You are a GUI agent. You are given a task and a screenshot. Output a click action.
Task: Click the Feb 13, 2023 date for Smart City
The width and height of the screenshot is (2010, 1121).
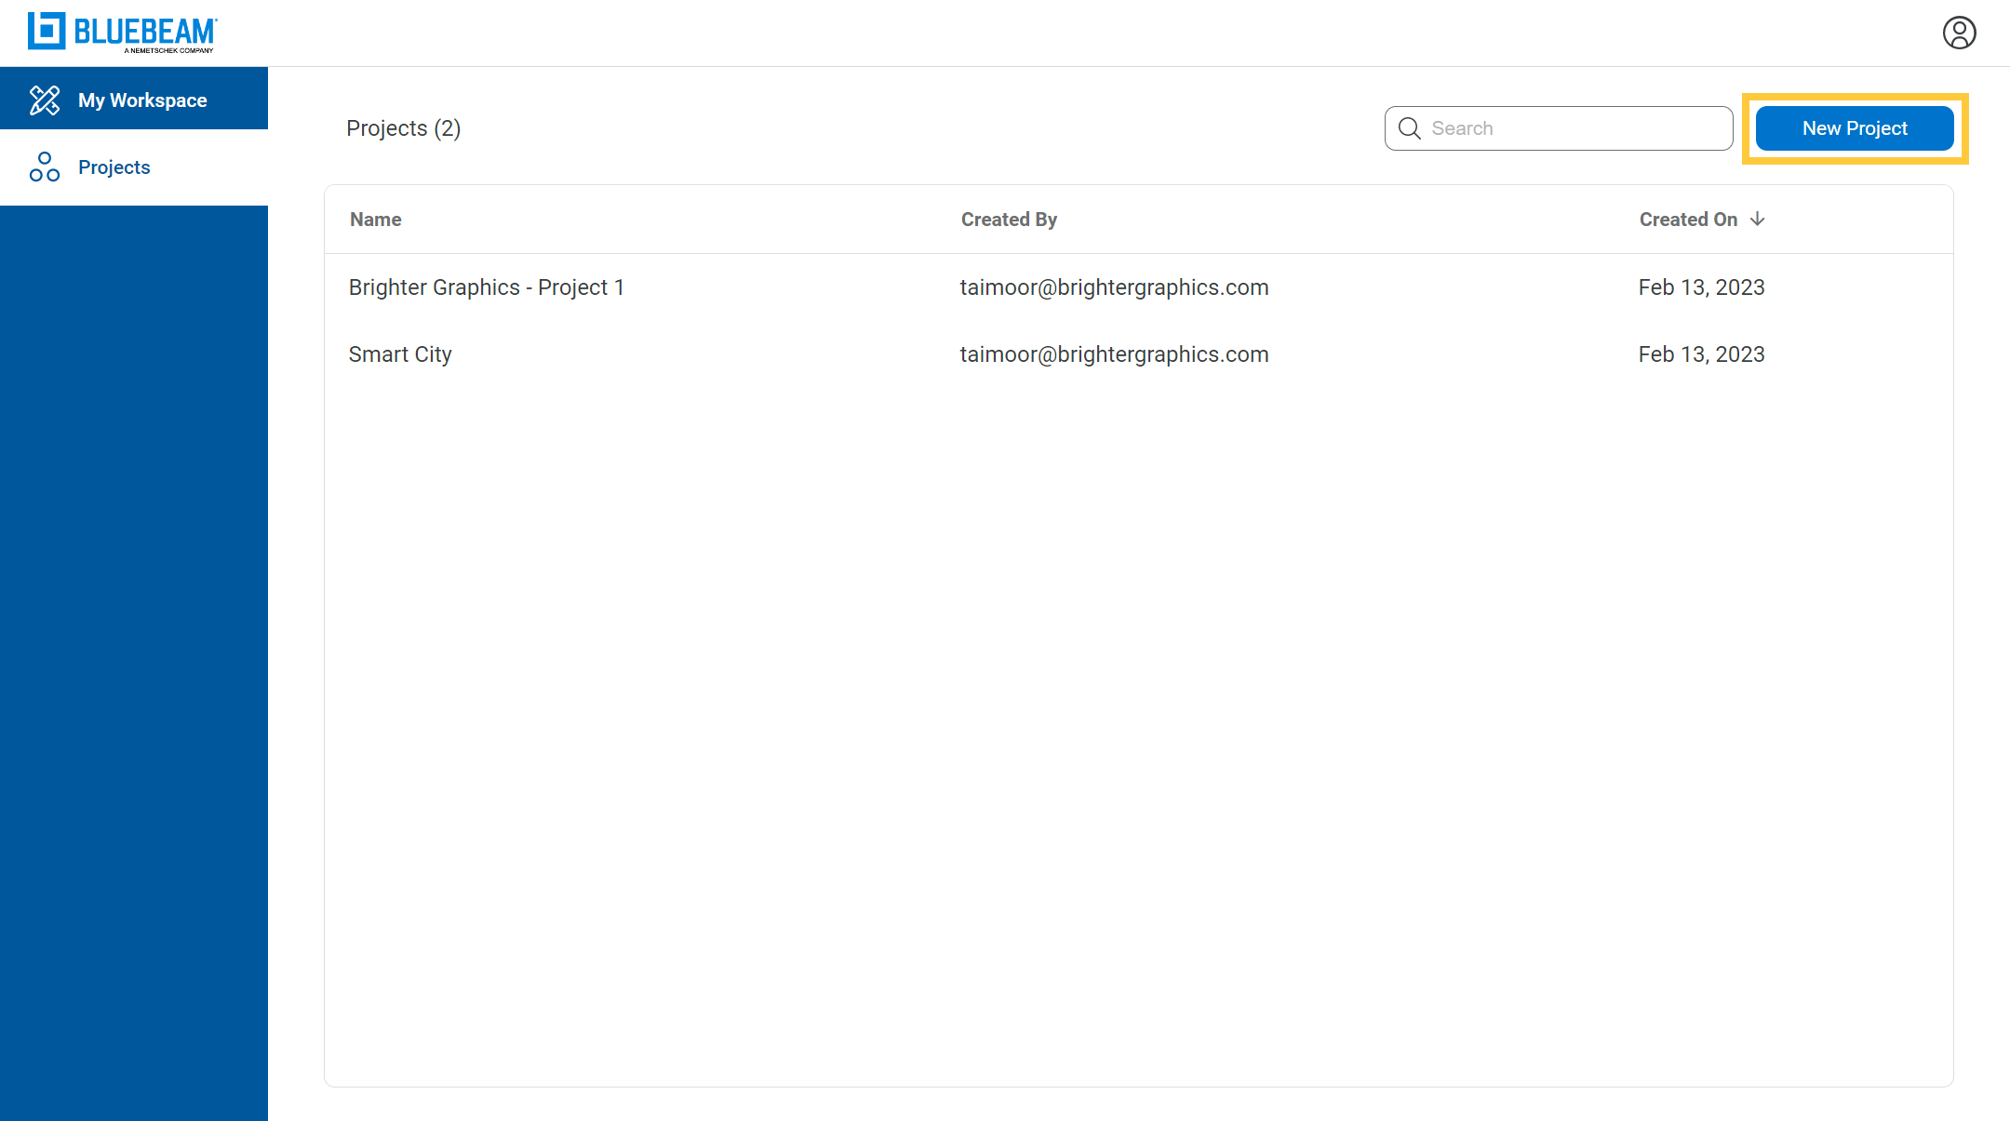coord(1700,354)
